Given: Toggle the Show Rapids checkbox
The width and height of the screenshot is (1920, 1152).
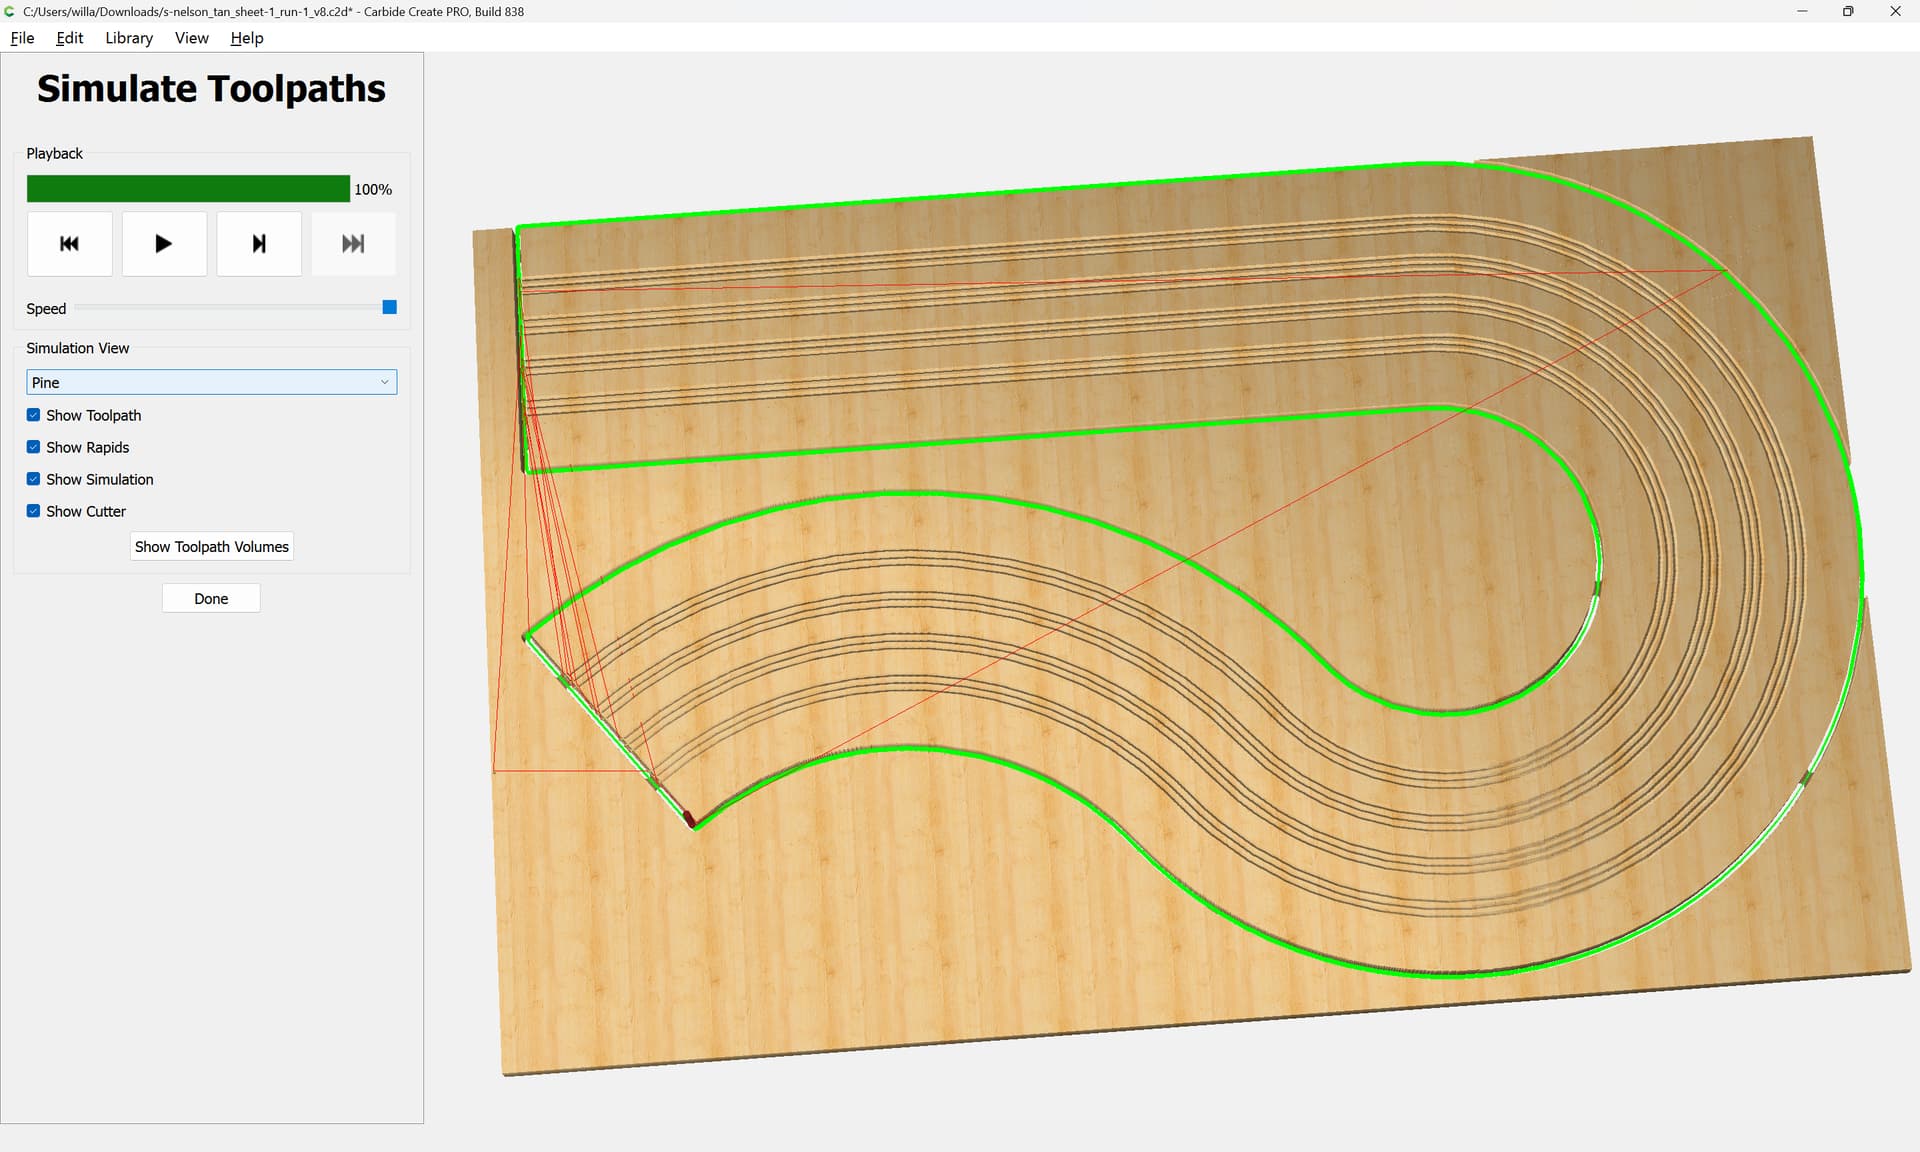Looking at the screenshot, I should tap(34, 447).
